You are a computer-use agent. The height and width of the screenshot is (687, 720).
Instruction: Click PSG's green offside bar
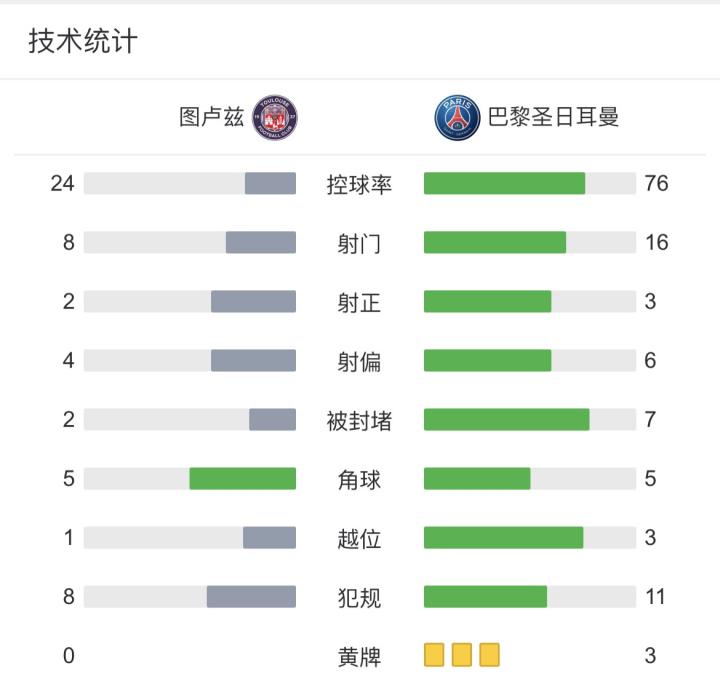503,538
